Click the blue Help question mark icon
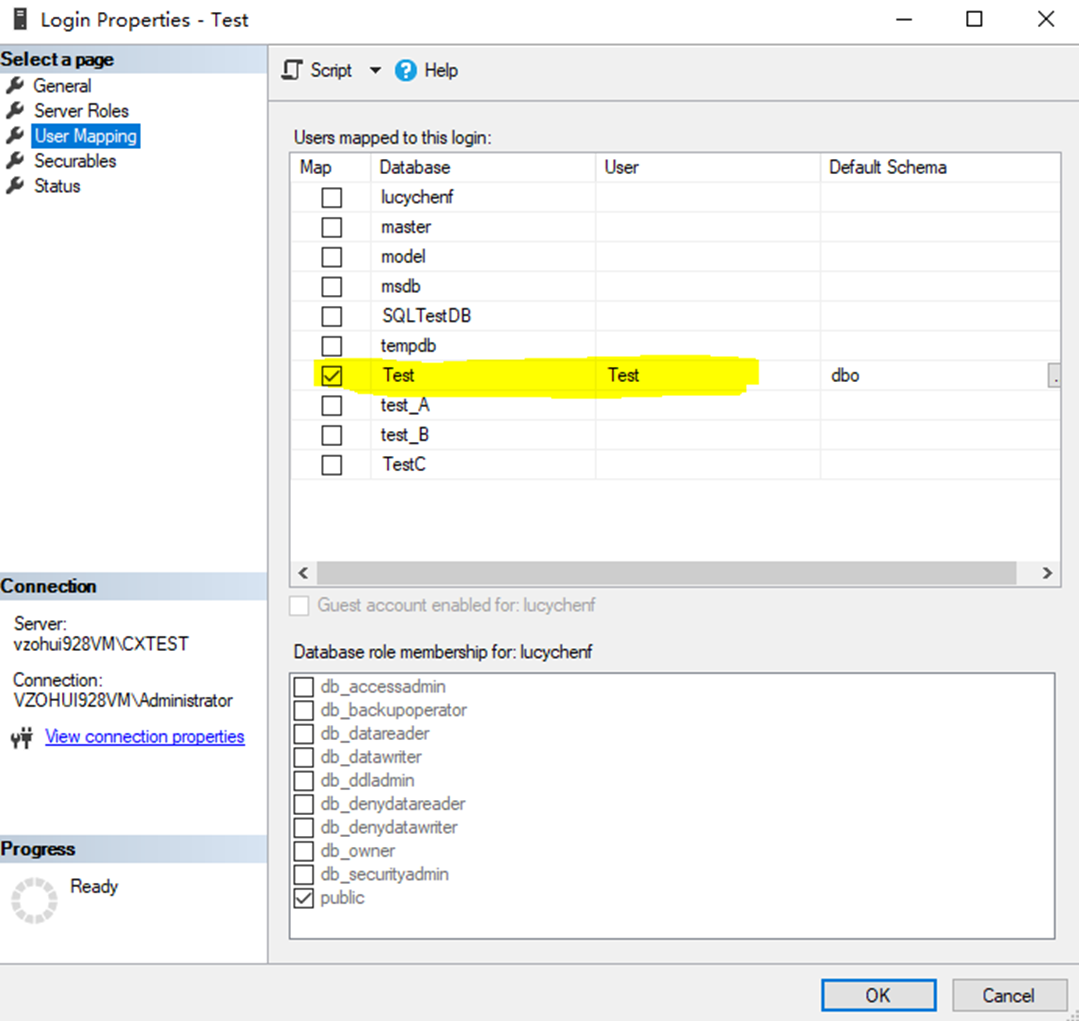 click(405, 70)
